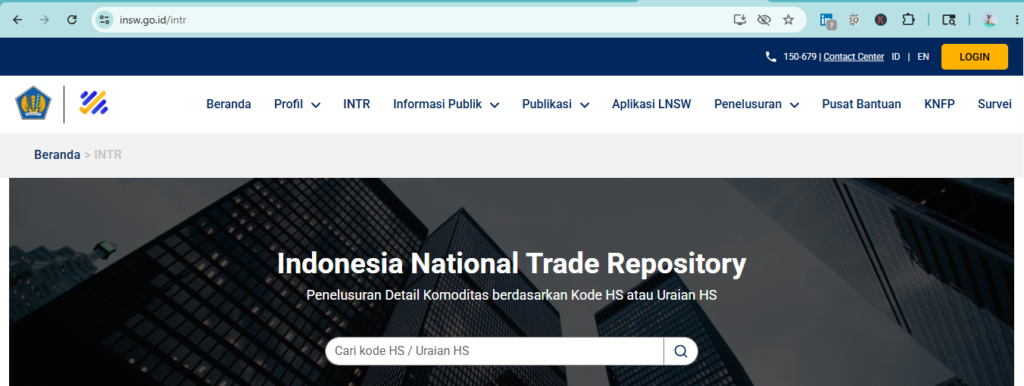This screenshot has width=1024, height=386.
Task: Click the yellow LOGIN button
Action: [x=974, y=57]
